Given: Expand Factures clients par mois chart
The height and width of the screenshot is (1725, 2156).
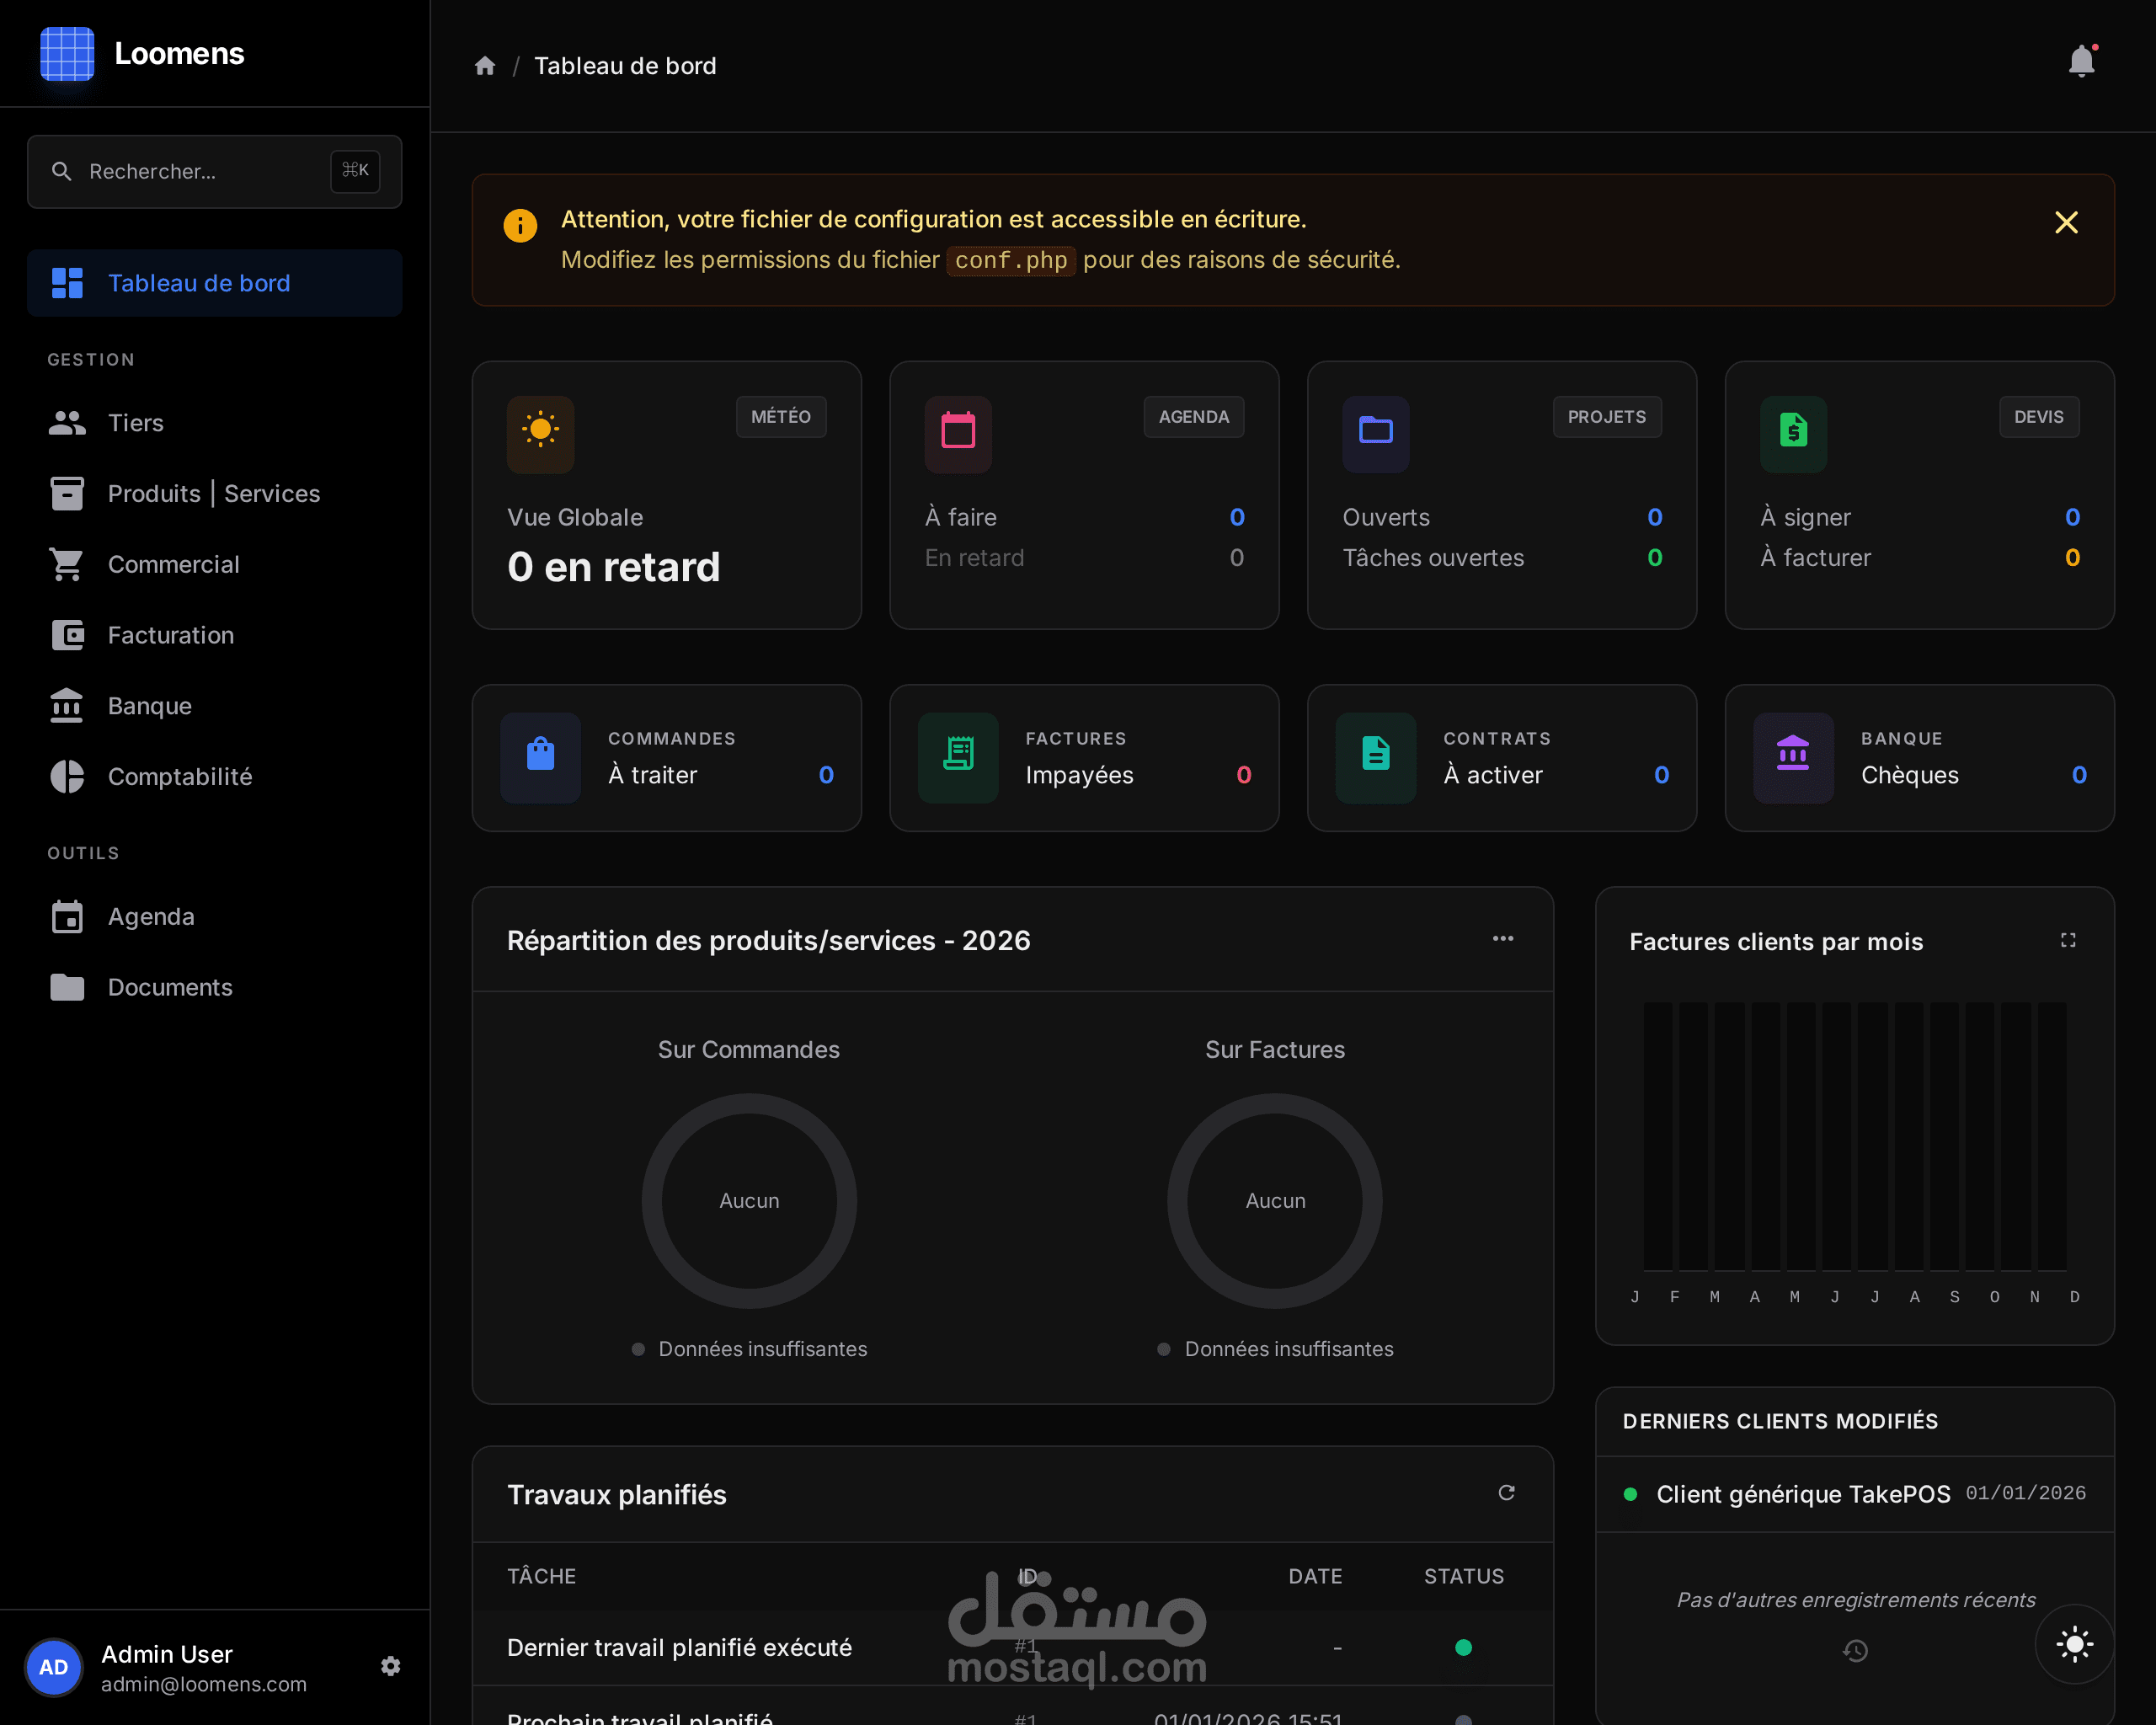Looking at the screenshot, I should pos(2067,940).
